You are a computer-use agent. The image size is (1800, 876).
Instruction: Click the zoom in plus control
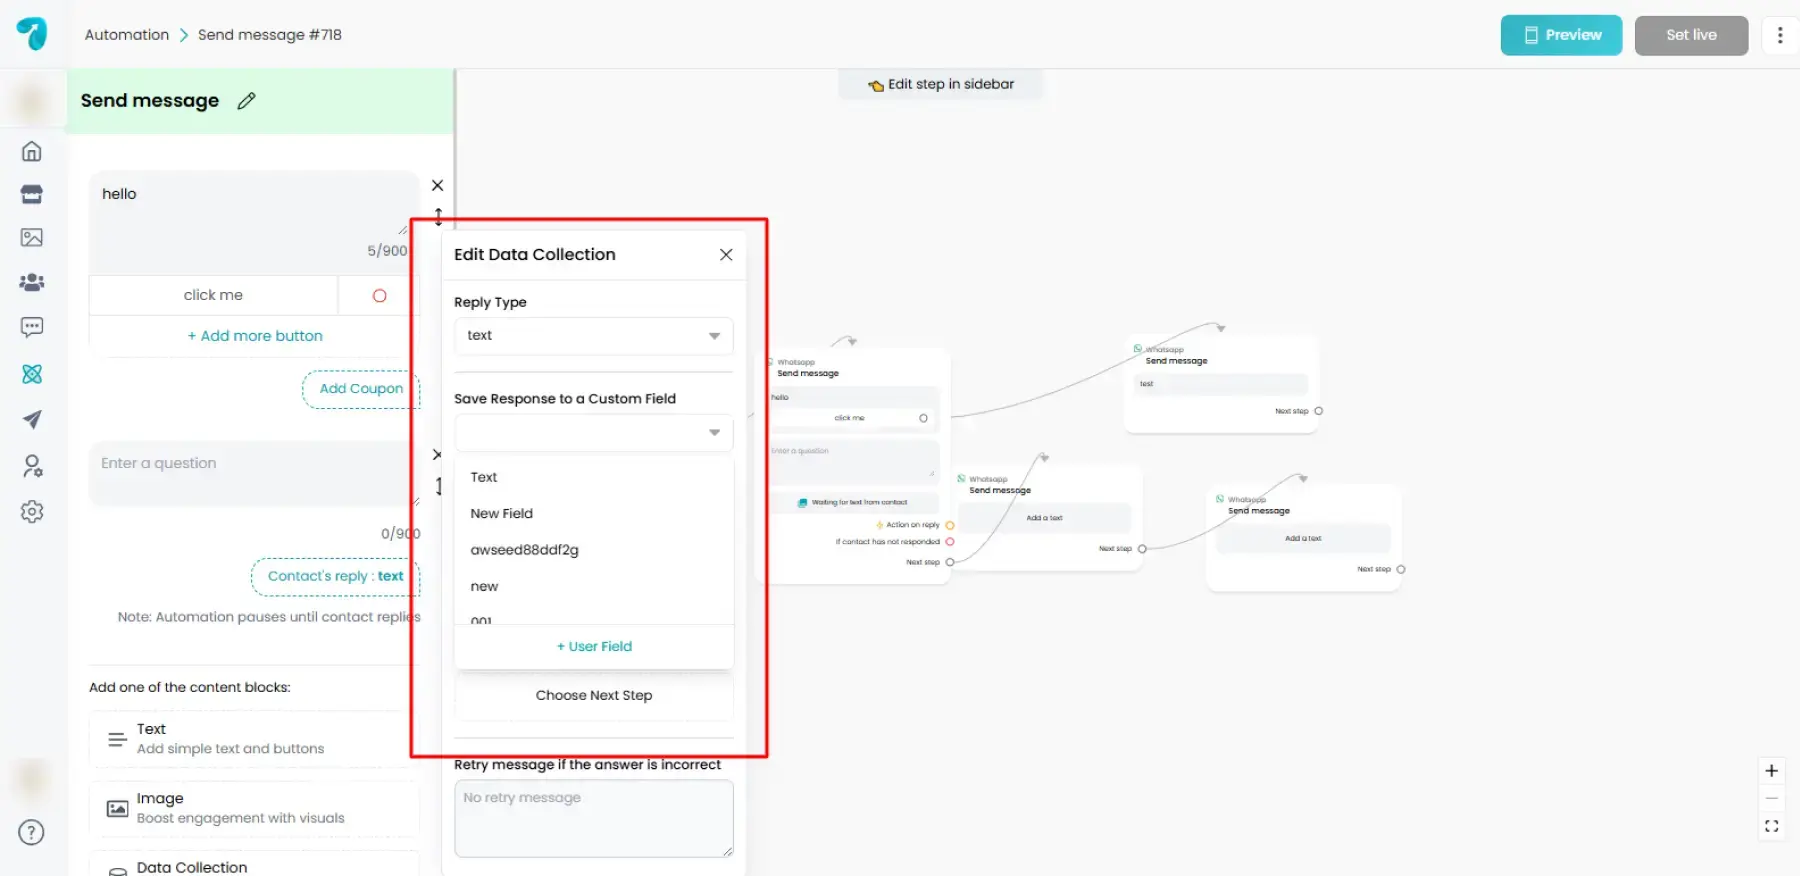tap(1771, 771)
